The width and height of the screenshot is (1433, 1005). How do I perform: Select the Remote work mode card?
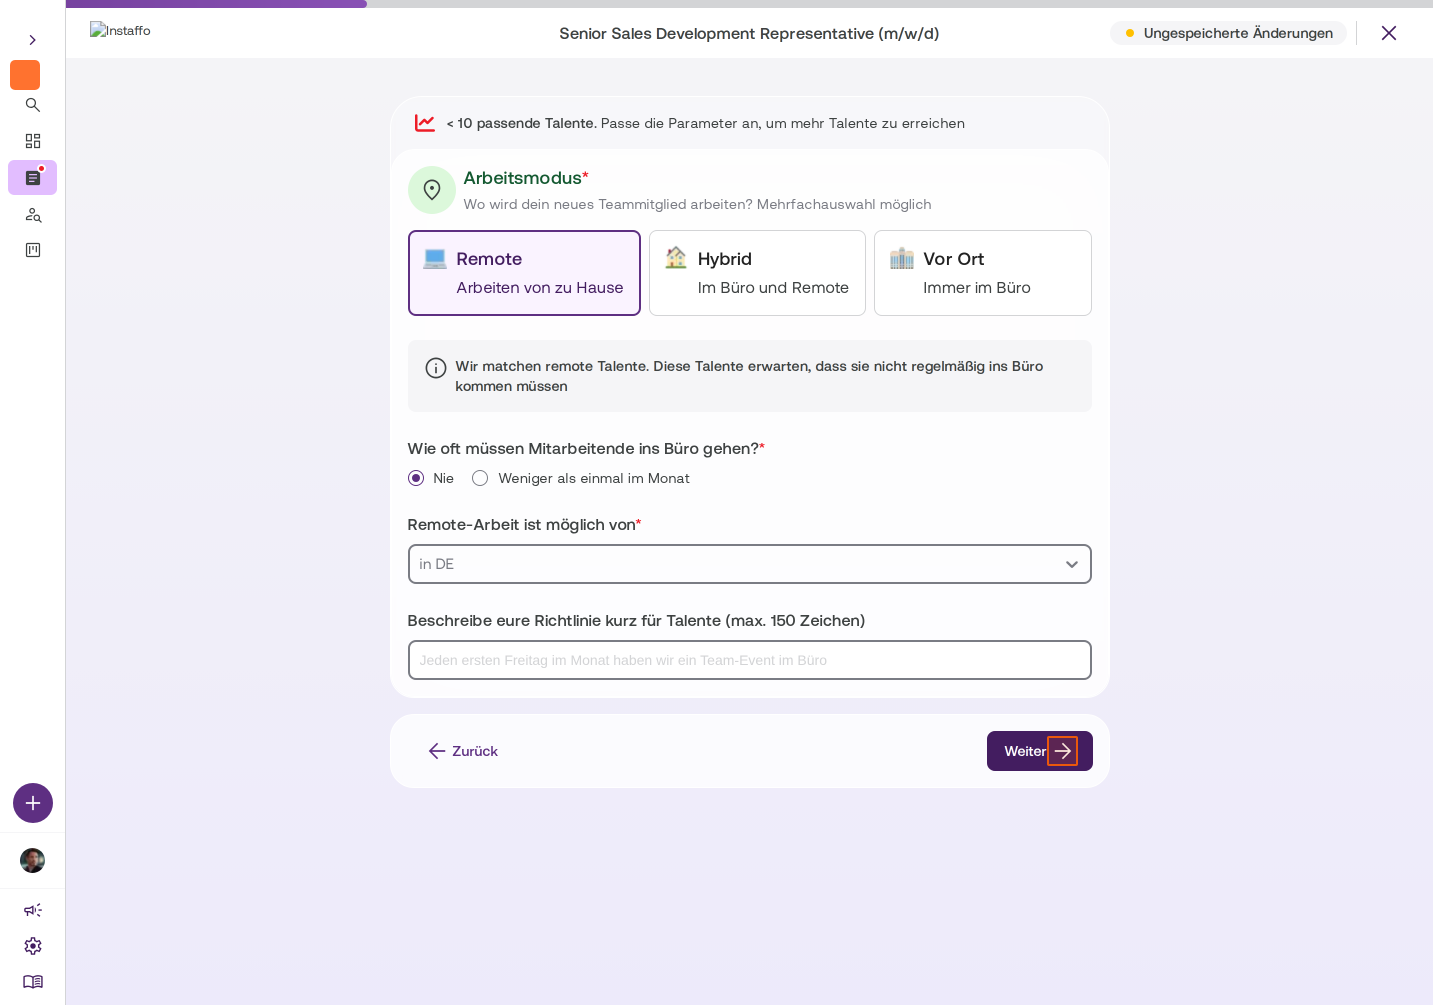click(524, 273)
